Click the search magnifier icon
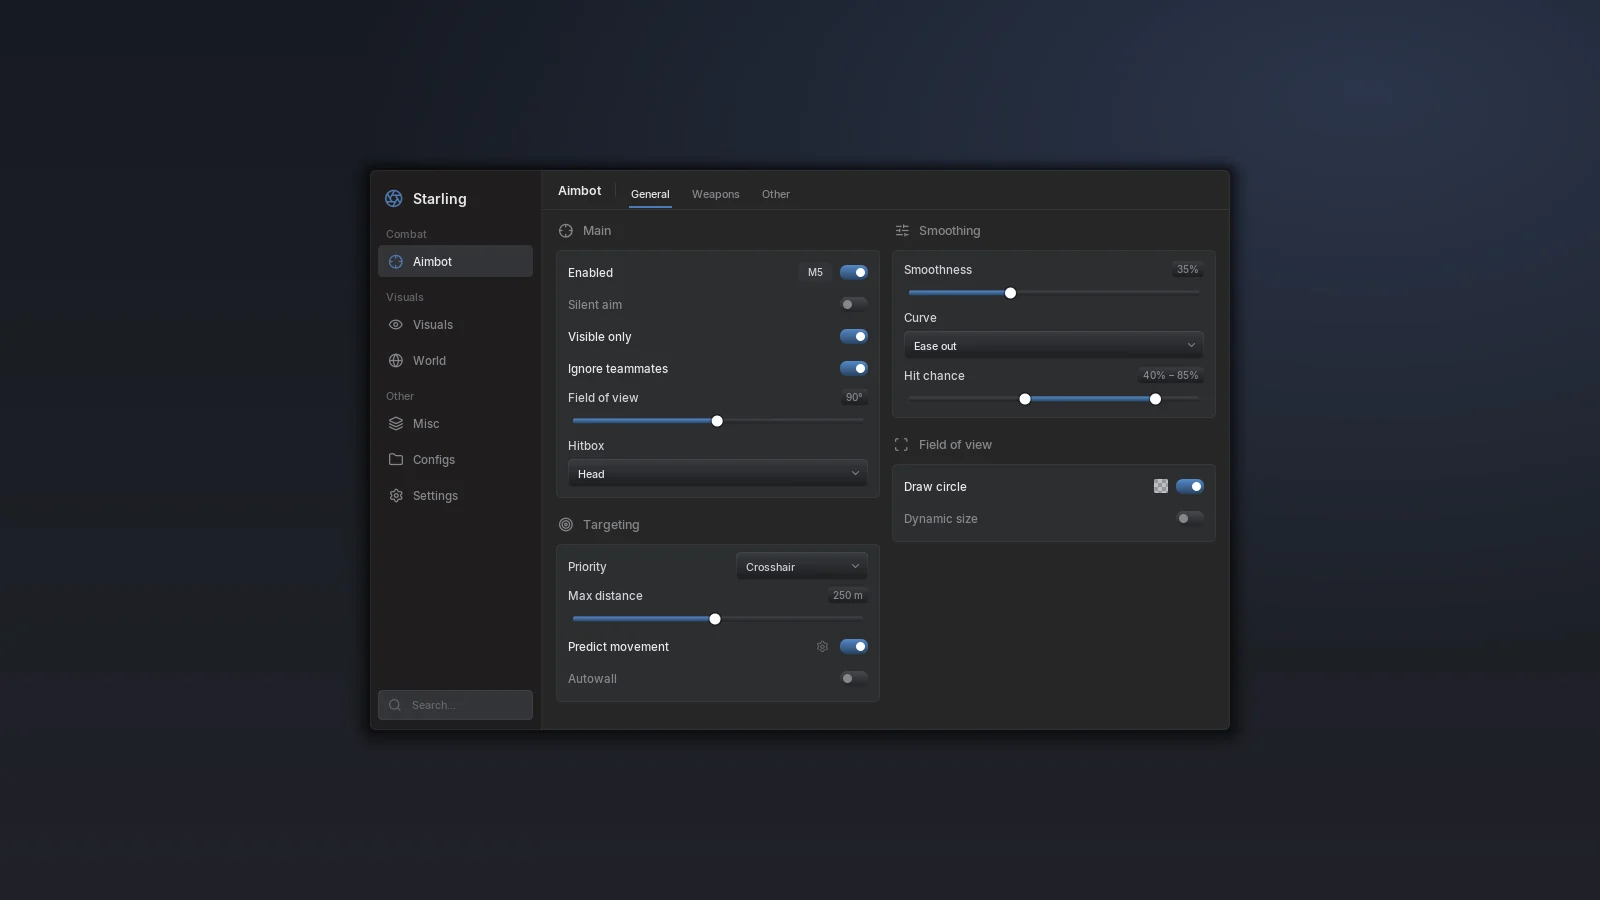Screen dimensions: 1600x900 tap(395, 705)
